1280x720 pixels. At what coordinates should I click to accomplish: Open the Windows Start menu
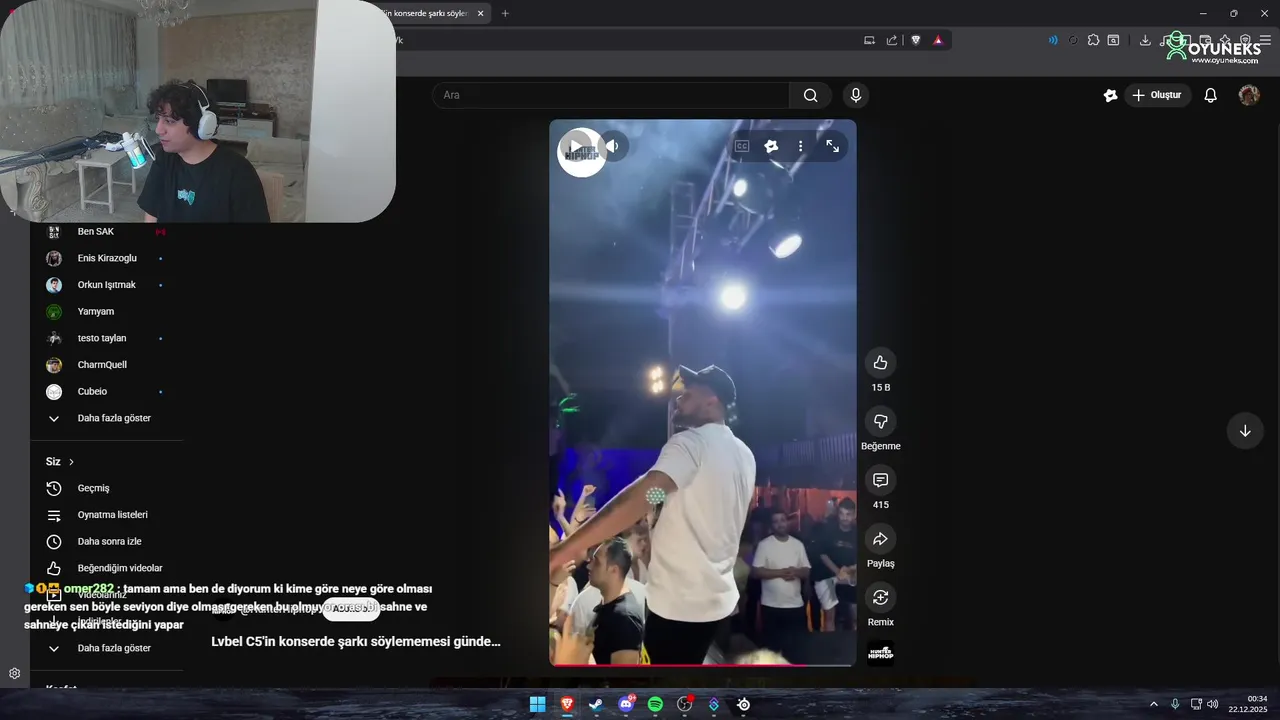click(x=537, y=704)
